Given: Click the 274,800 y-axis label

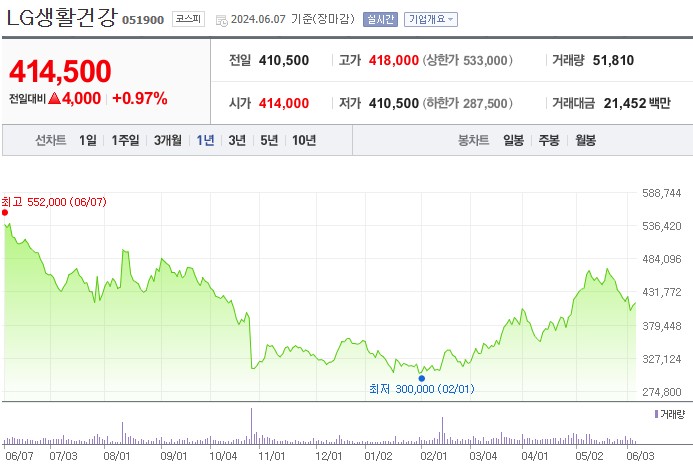Looking at the screenshot, I should coord(662,392).
